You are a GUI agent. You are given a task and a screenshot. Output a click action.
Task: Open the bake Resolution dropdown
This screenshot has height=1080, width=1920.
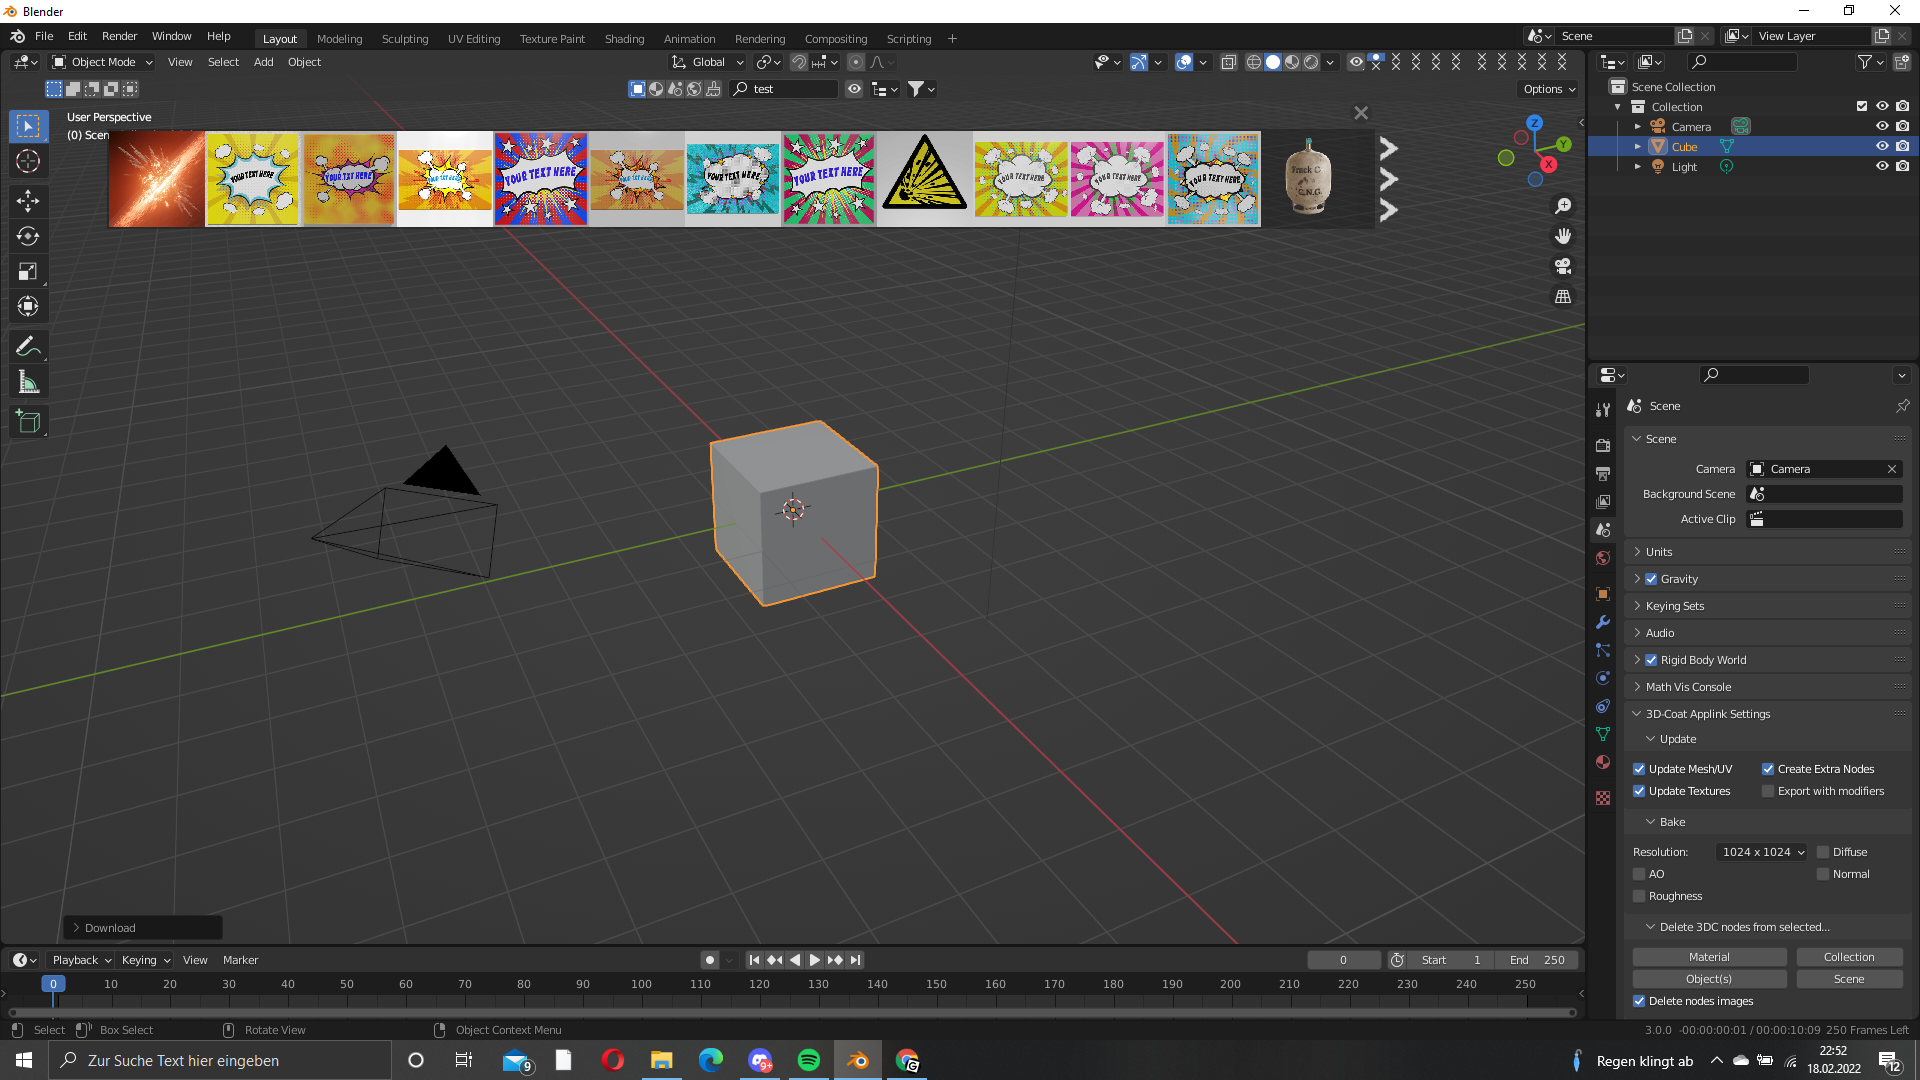coord(1760,851)
